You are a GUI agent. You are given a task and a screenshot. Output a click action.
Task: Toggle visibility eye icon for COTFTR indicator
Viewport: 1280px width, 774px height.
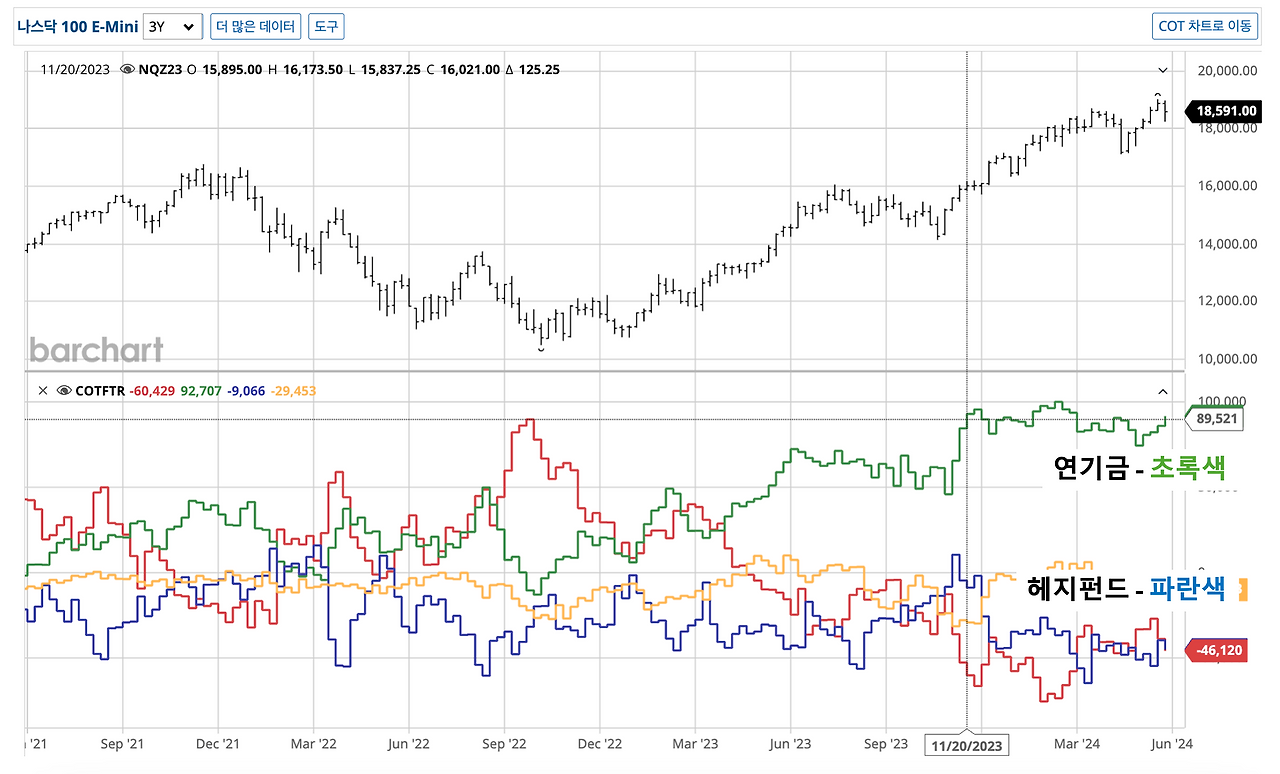64,391
